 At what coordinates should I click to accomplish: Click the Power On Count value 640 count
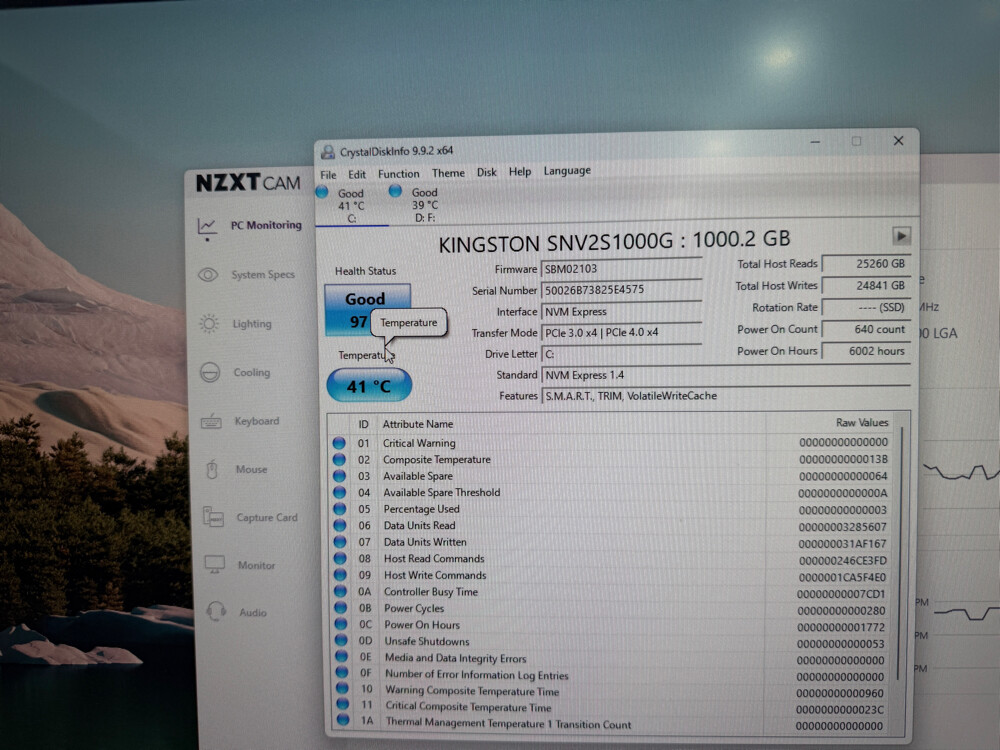tap(866, 329)
